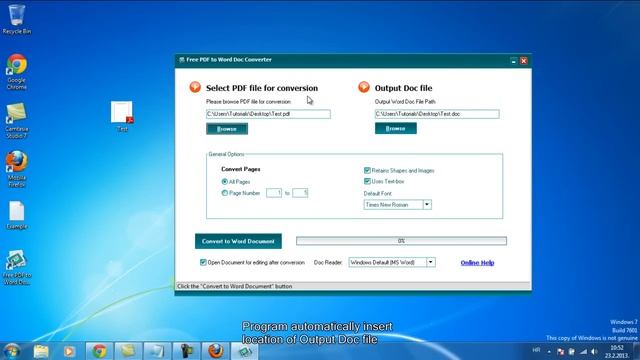Click the app icon in the converter title bar
Image resolution: width=640 pixels, height=360 pixels.
point(182,60)
